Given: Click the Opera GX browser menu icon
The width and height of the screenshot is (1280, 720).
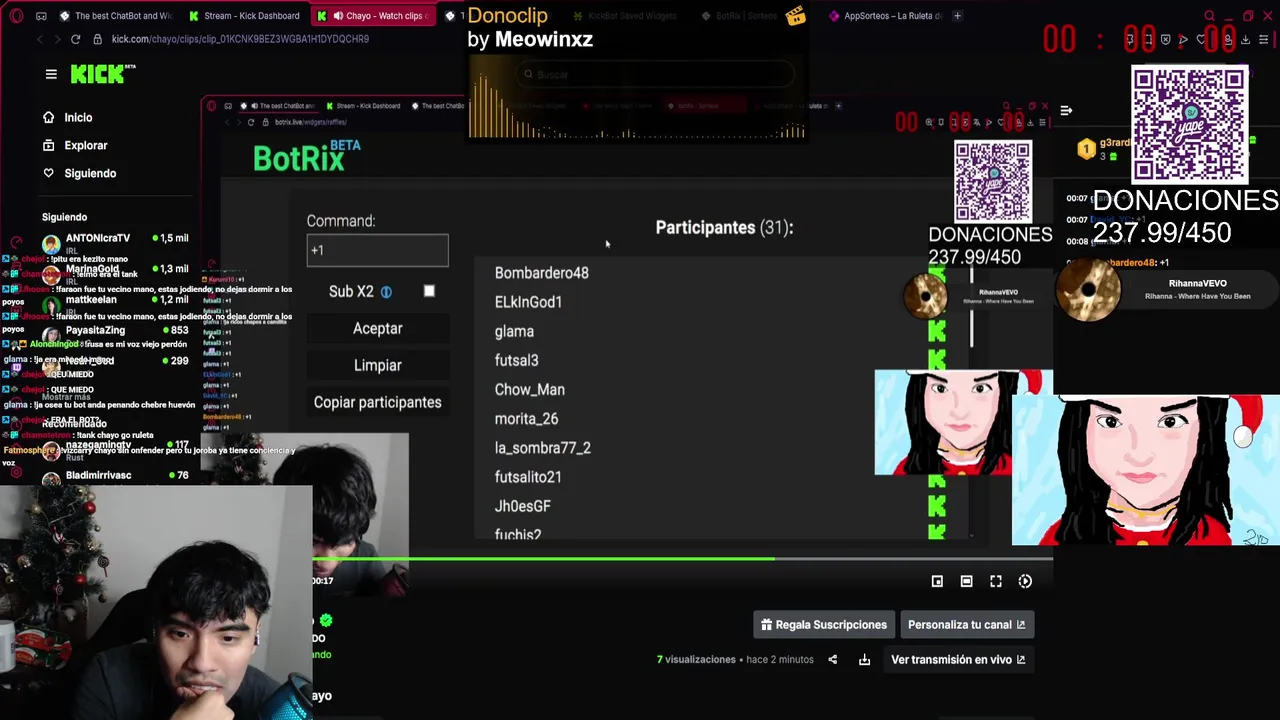Looking at the screenshot, I should 16,16.
